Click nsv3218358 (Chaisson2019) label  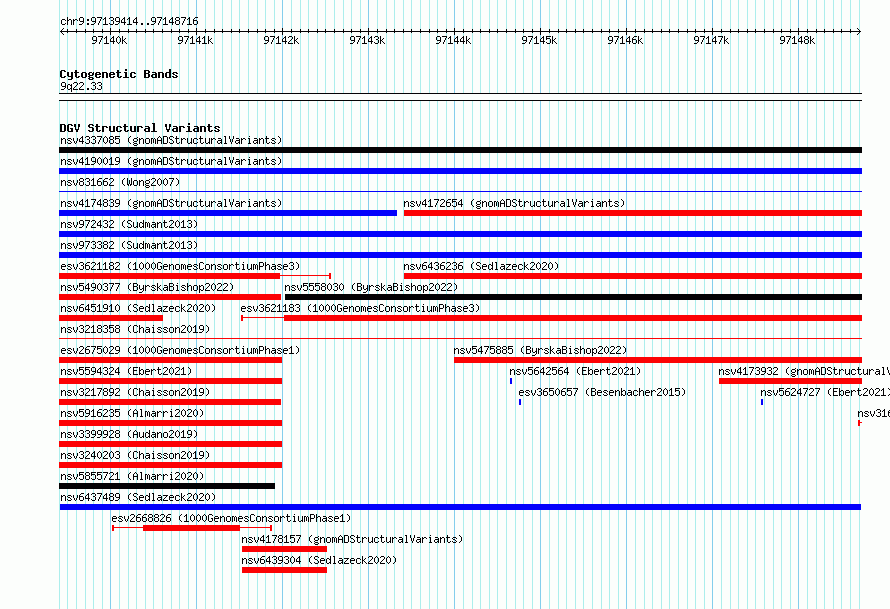135,329
